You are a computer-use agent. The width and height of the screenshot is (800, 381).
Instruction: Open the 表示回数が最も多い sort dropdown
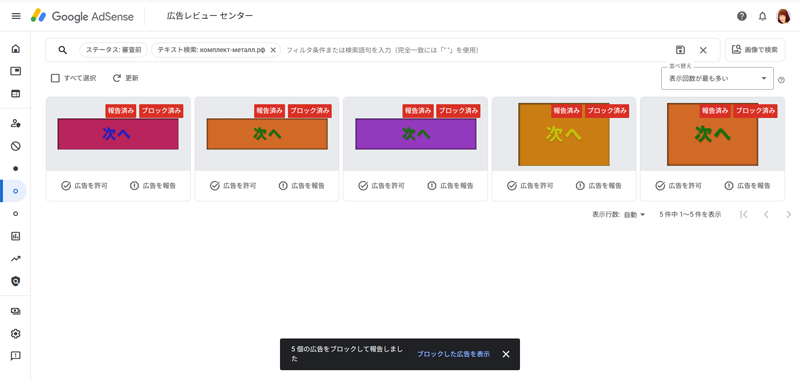point(717,79)
